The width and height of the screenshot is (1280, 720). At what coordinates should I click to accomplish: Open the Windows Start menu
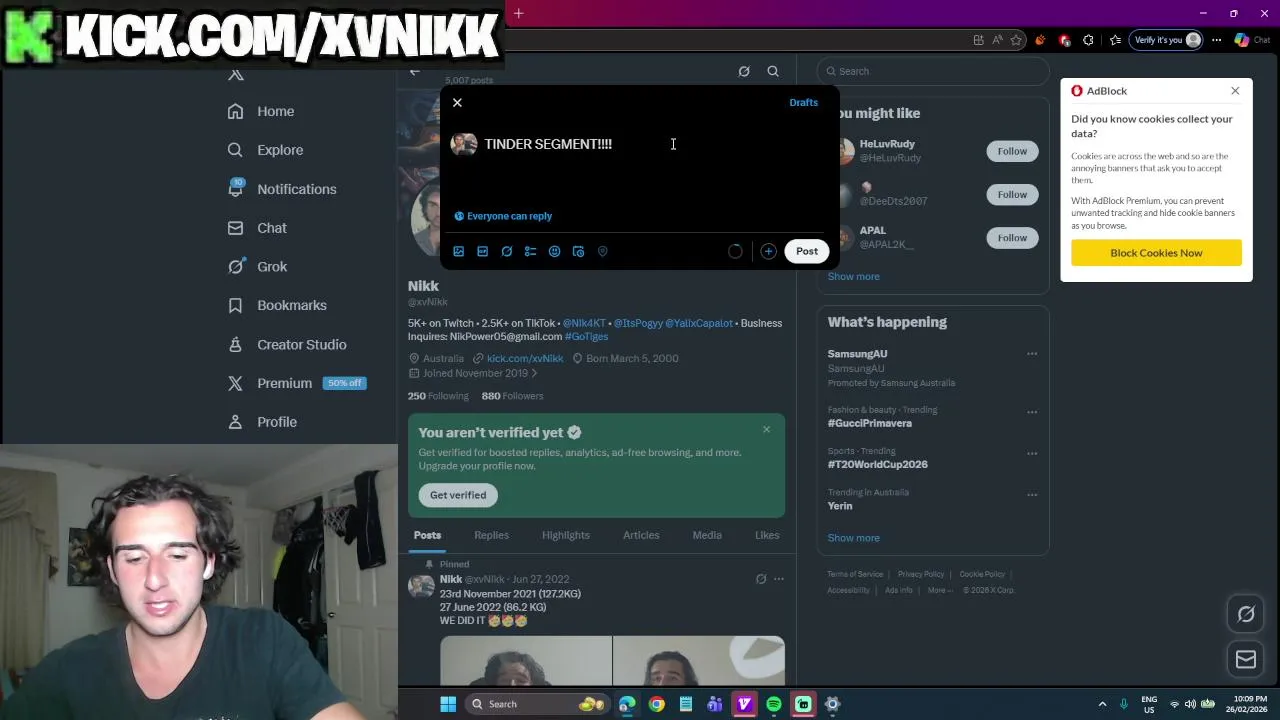[448, 704]
